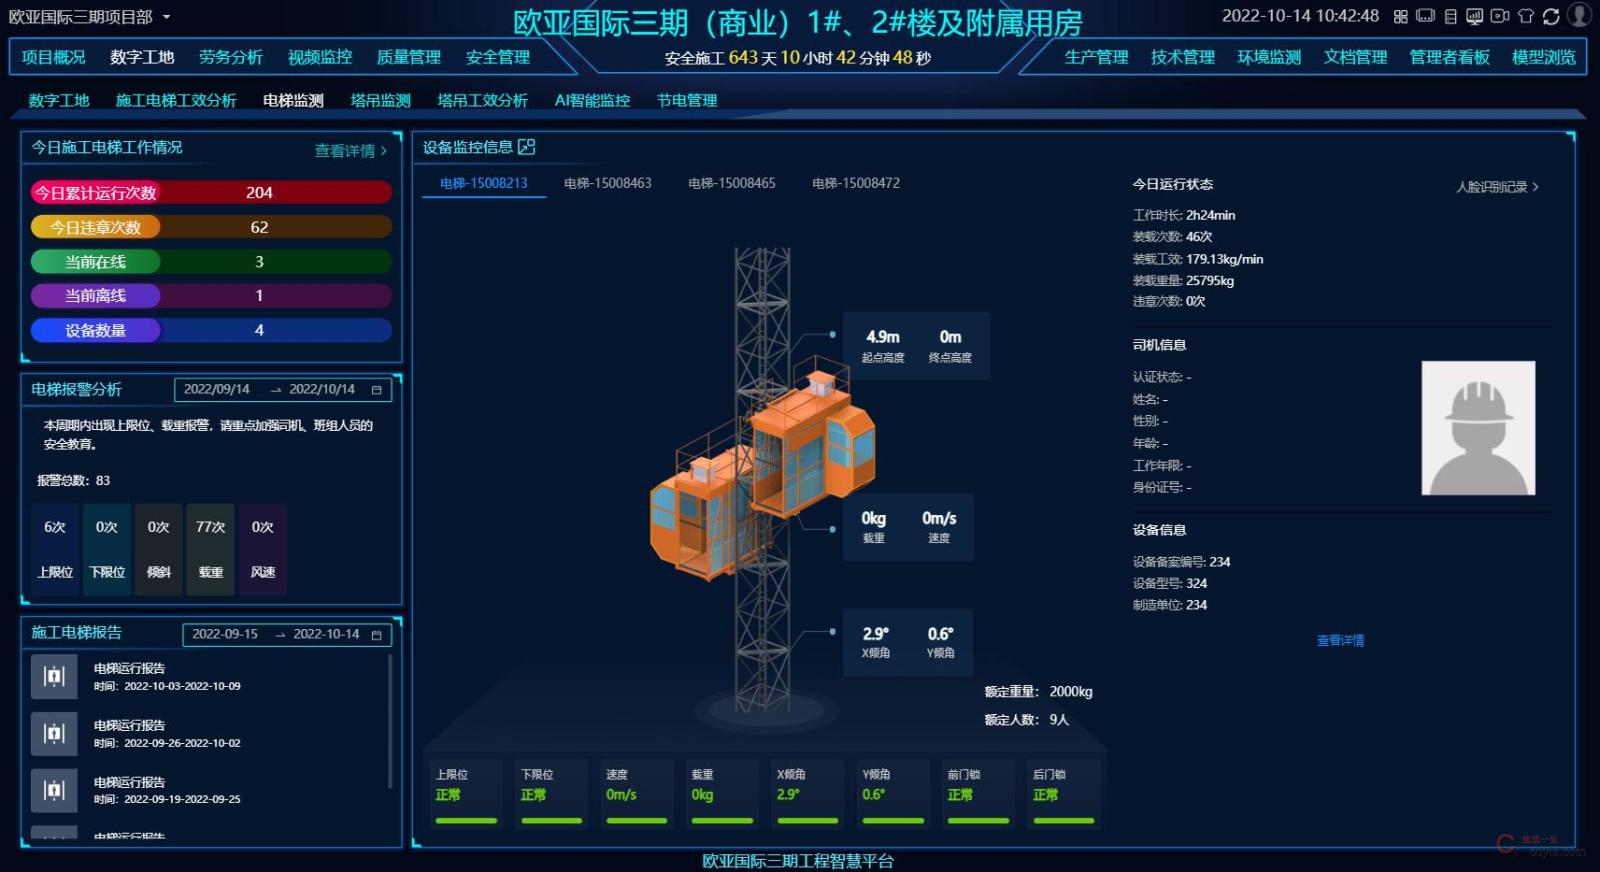The width and height of the screenshot is (1600, 872).
Task: Switch to AI智能监控 sub-tab
Action: tap(593, 100)
